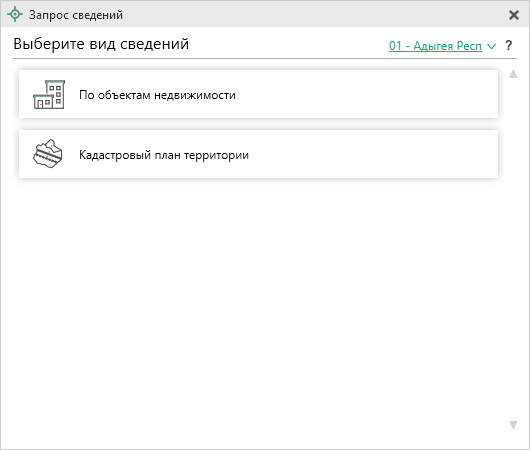Click the scroll up arrow icon

pyautogui.click(x=513, y=74)
